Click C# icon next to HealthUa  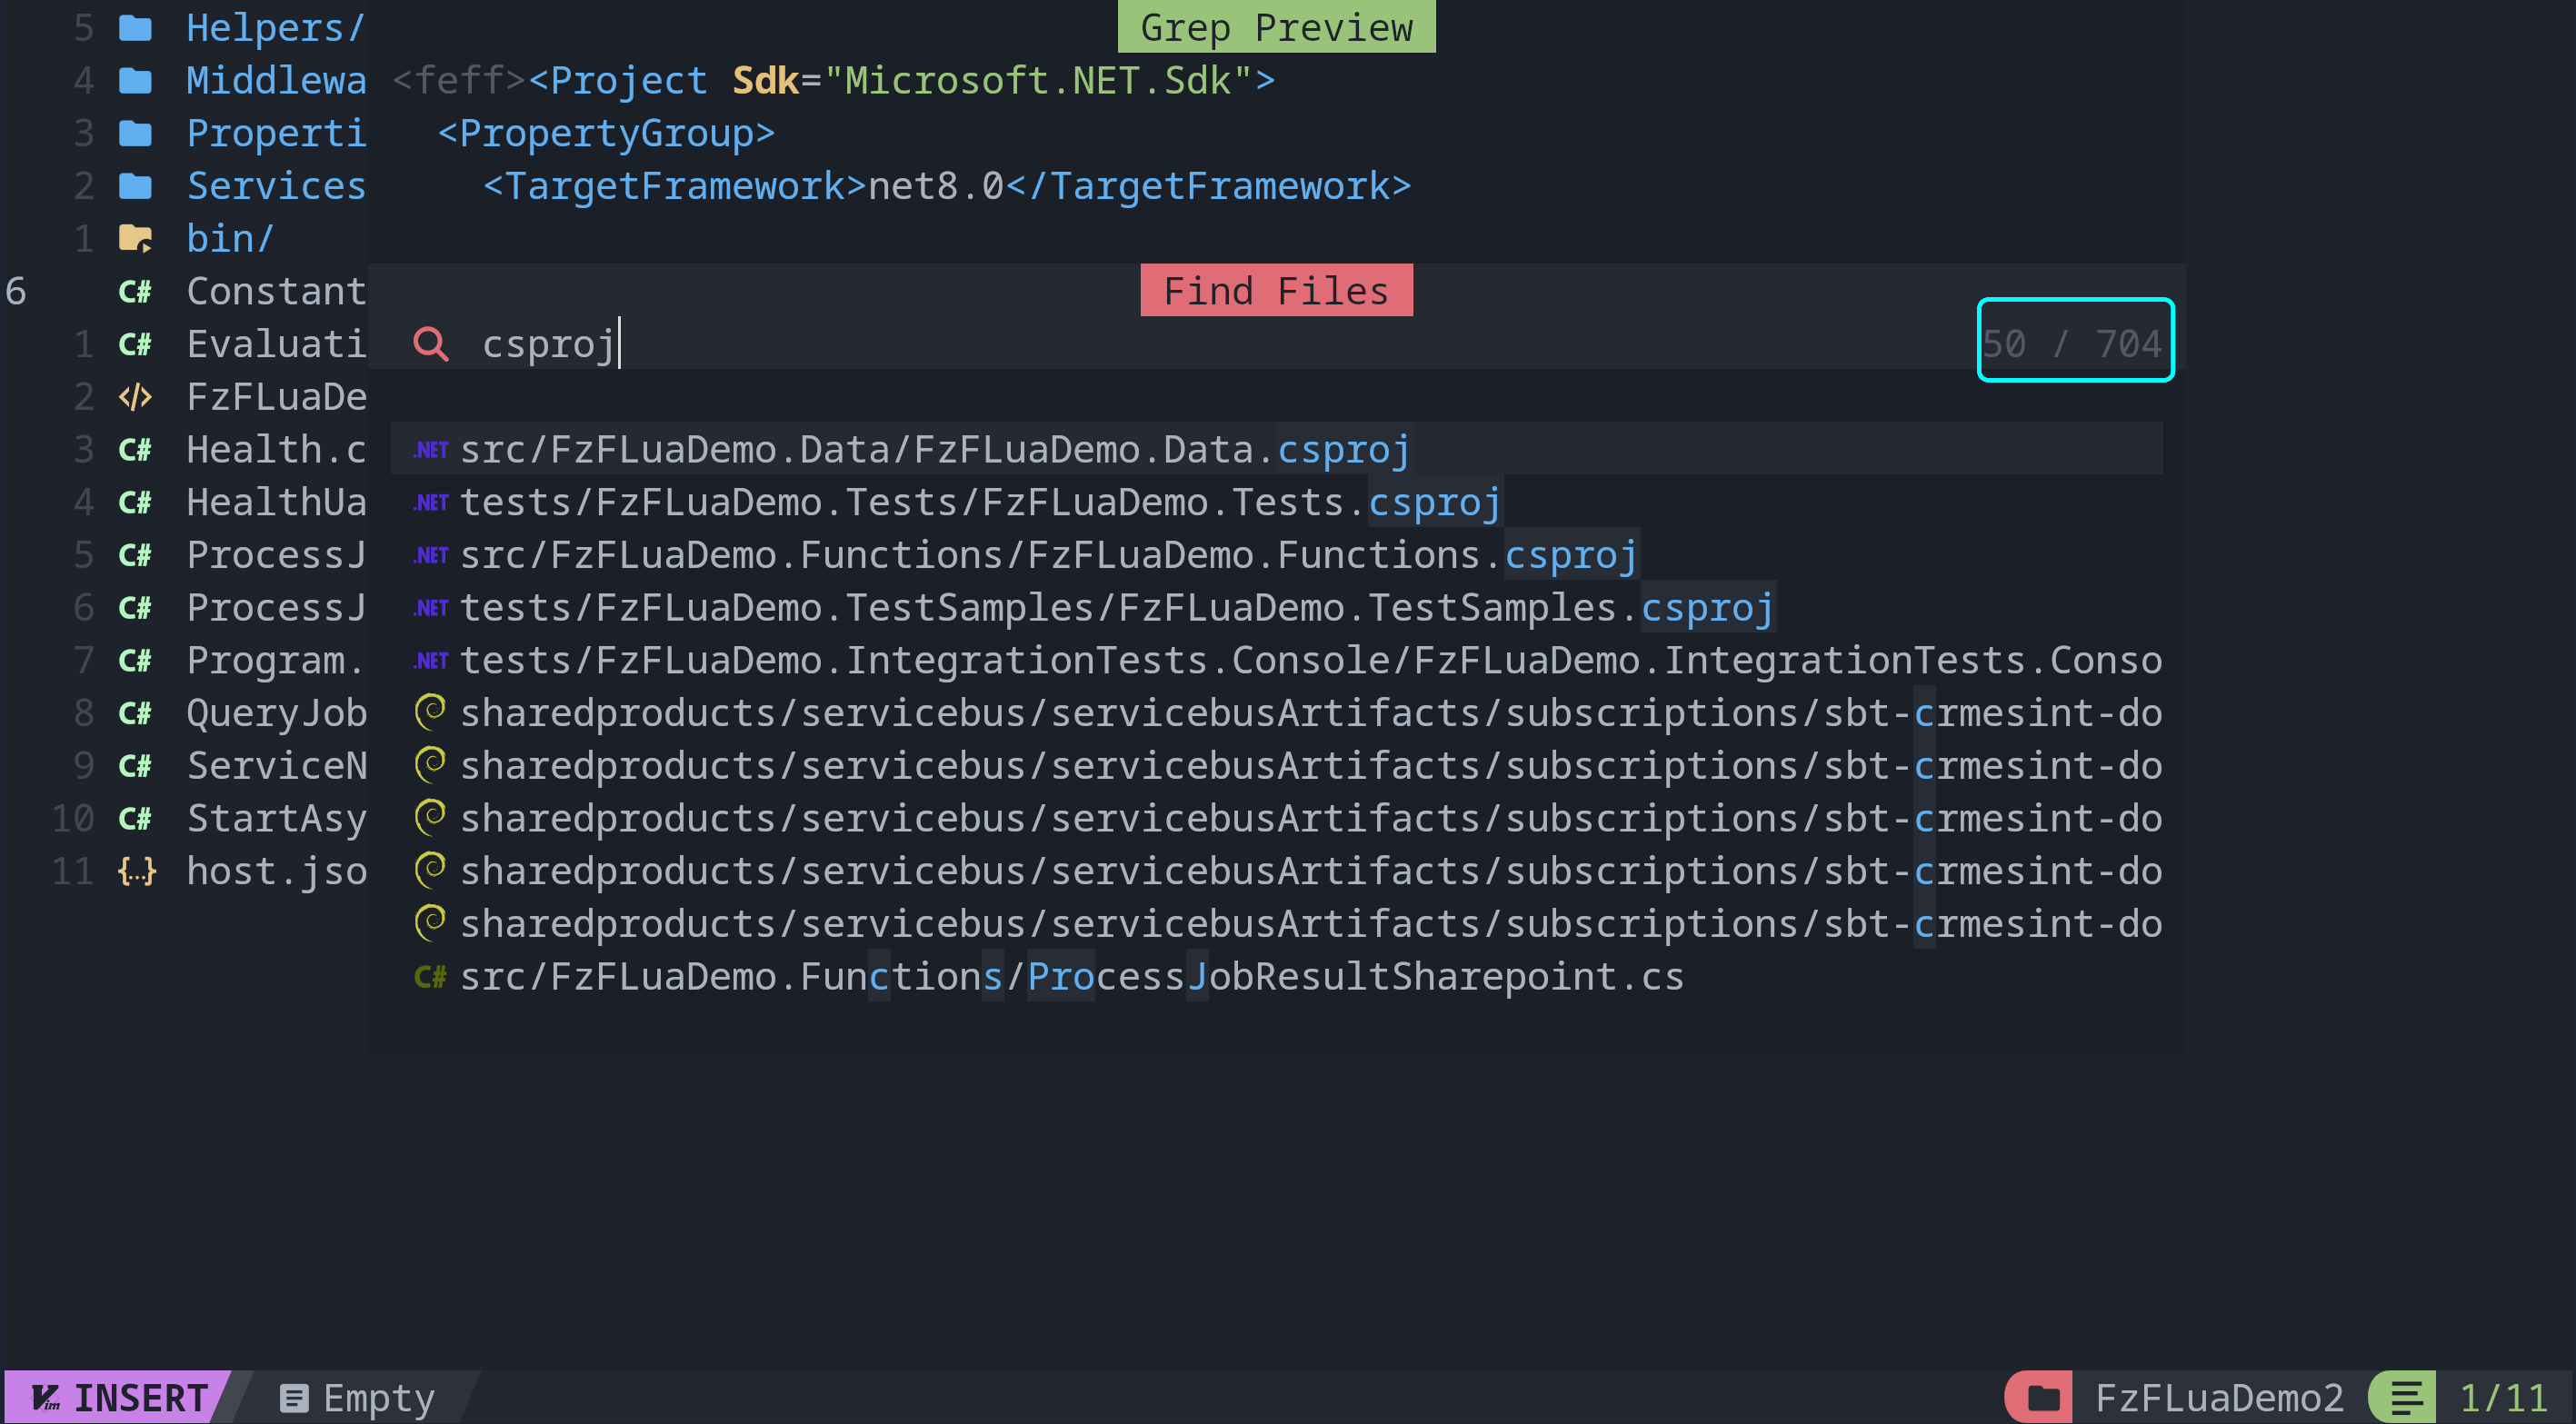point(135,502)
